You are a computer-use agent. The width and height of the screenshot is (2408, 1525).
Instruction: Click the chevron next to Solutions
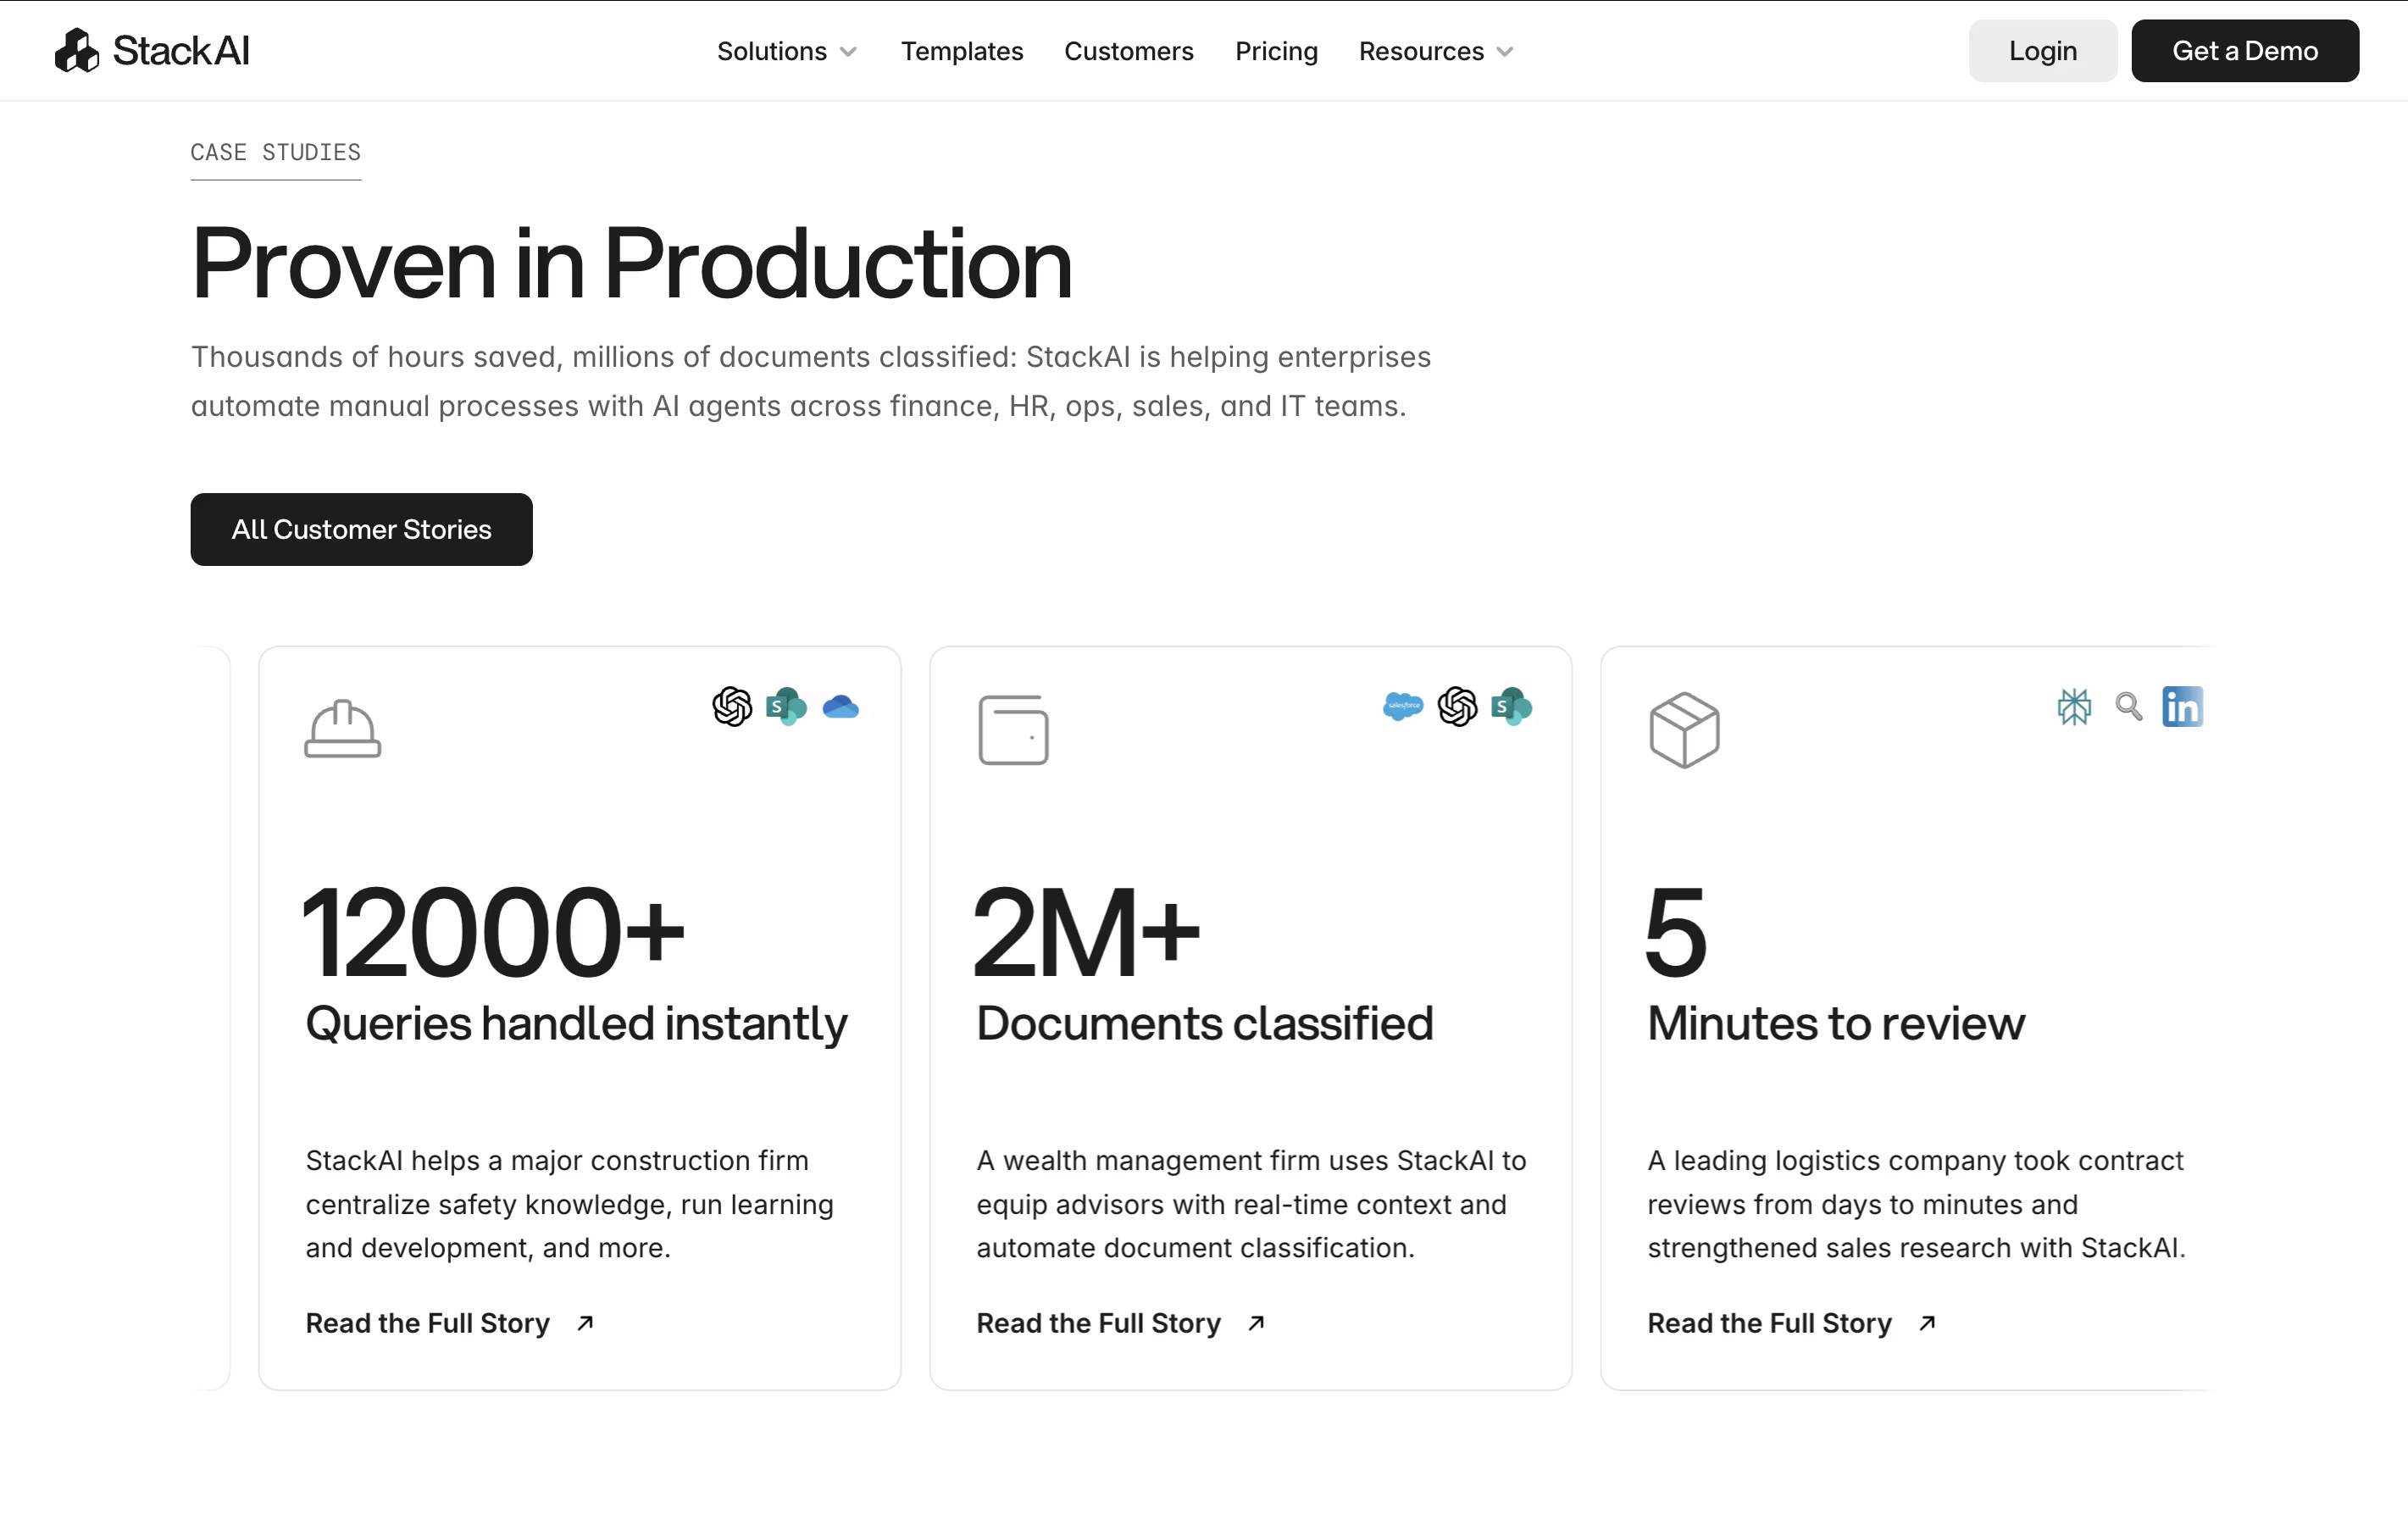point(848,52)
